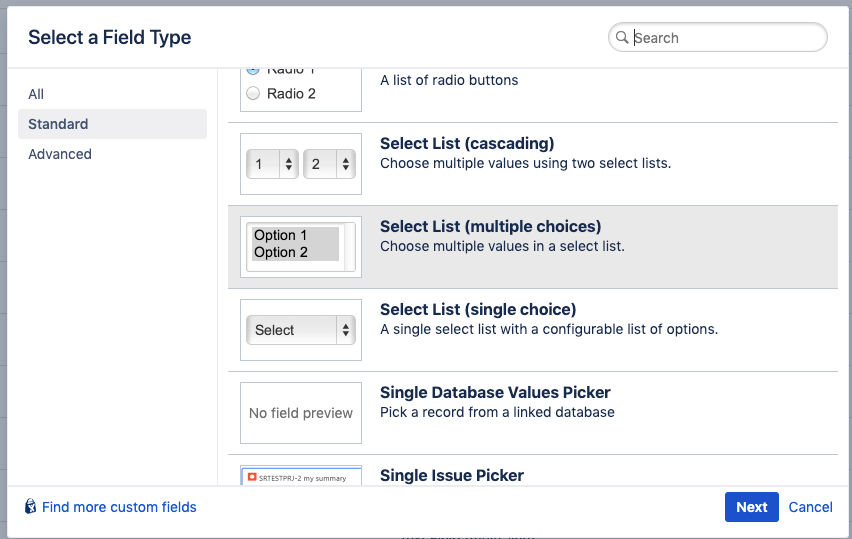Click the search magnifier icon

[622, 37]
